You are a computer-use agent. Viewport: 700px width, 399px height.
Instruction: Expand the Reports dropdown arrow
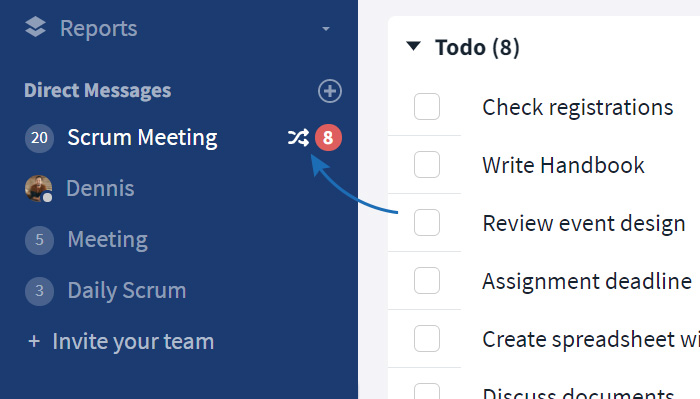tap(326, 29)
